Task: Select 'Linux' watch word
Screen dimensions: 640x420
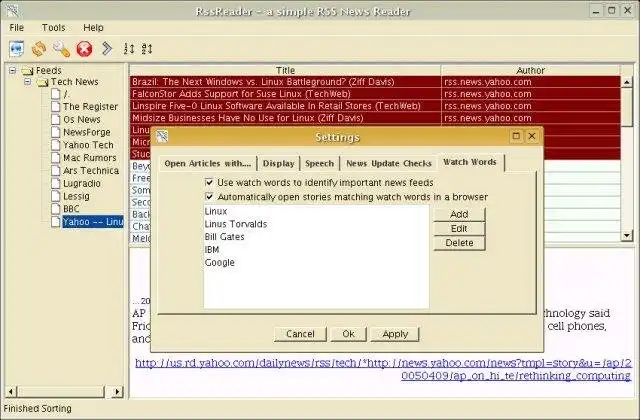Action: [316, 211]
